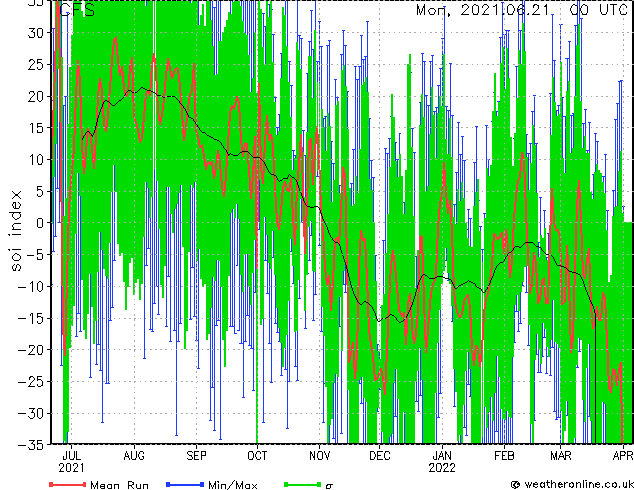Click the -10 y-axis value
This screenshot has height=490, width=634.
pos(31,286)
